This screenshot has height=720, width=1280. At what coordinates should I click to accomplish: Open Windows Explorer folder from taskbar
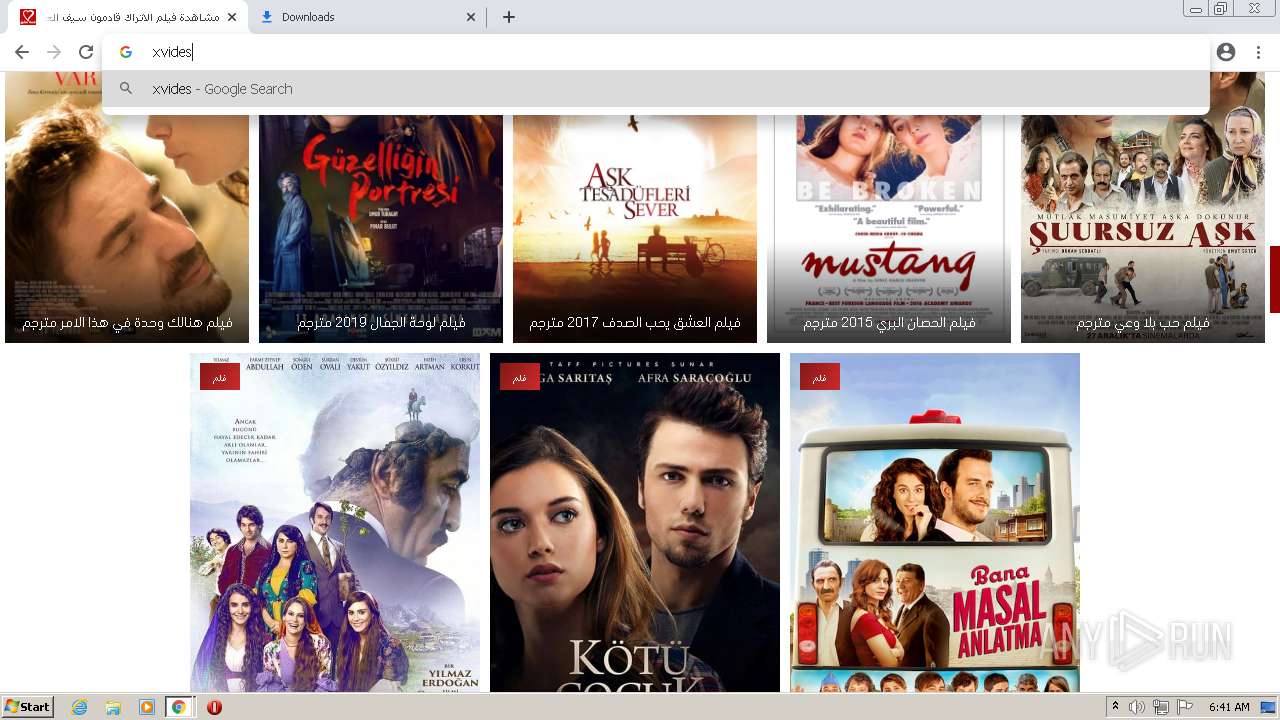click(113, 707)
